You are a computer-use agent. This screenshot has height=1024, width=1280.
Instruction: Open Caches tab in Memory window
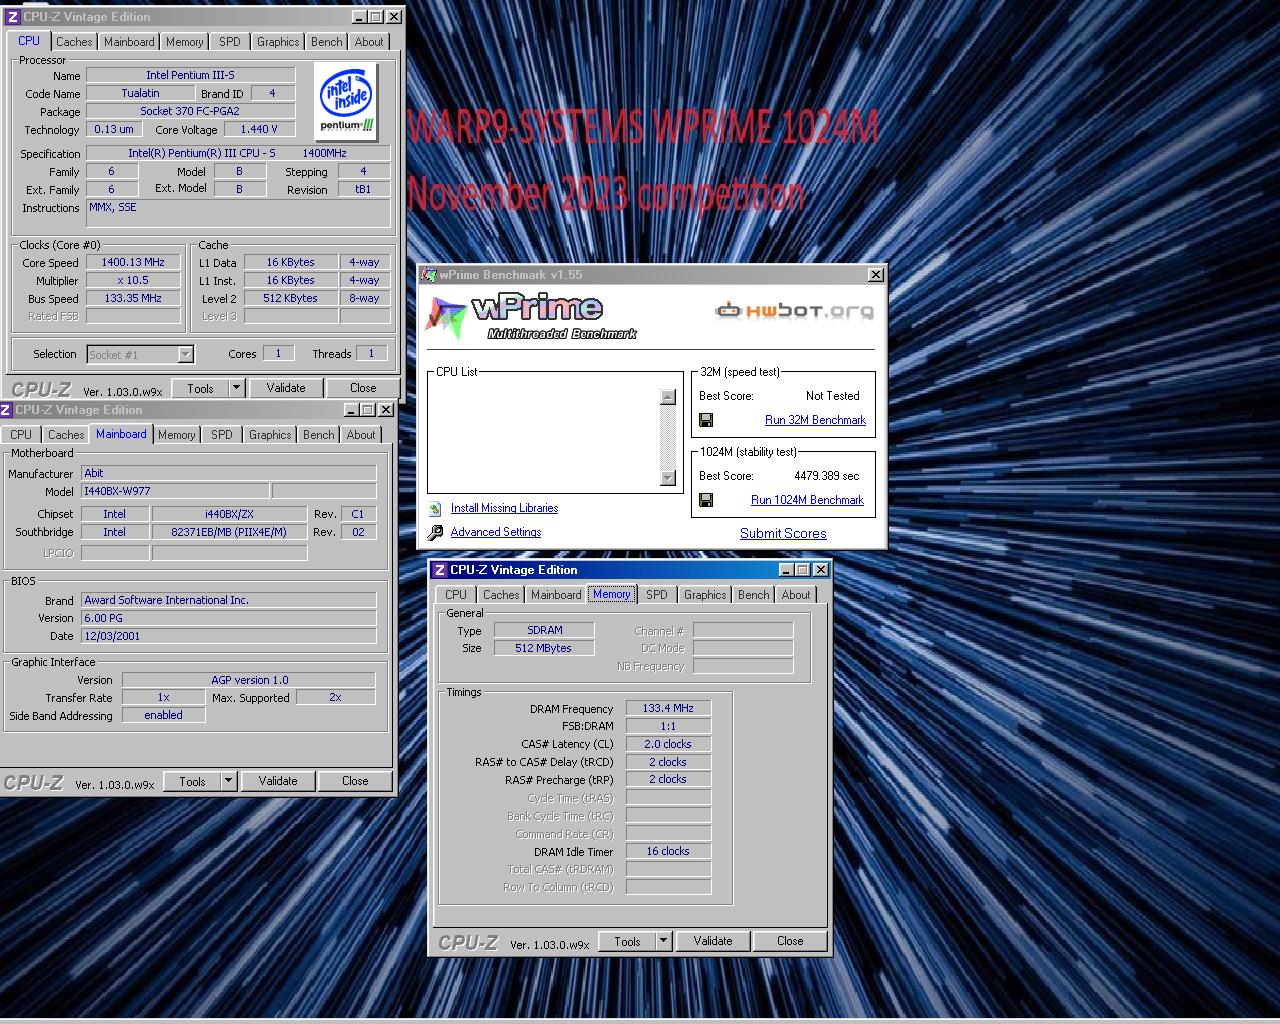tap(501, 595)
